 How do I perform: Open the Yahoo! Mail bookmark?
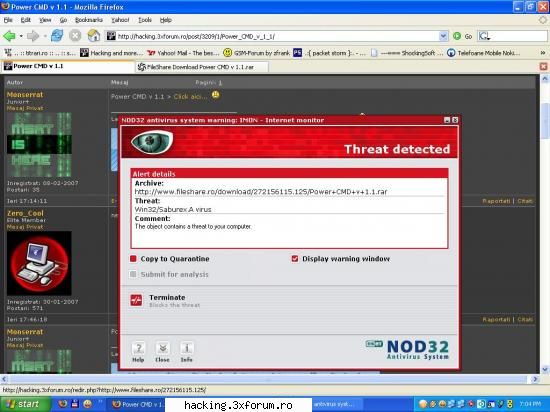183,53
